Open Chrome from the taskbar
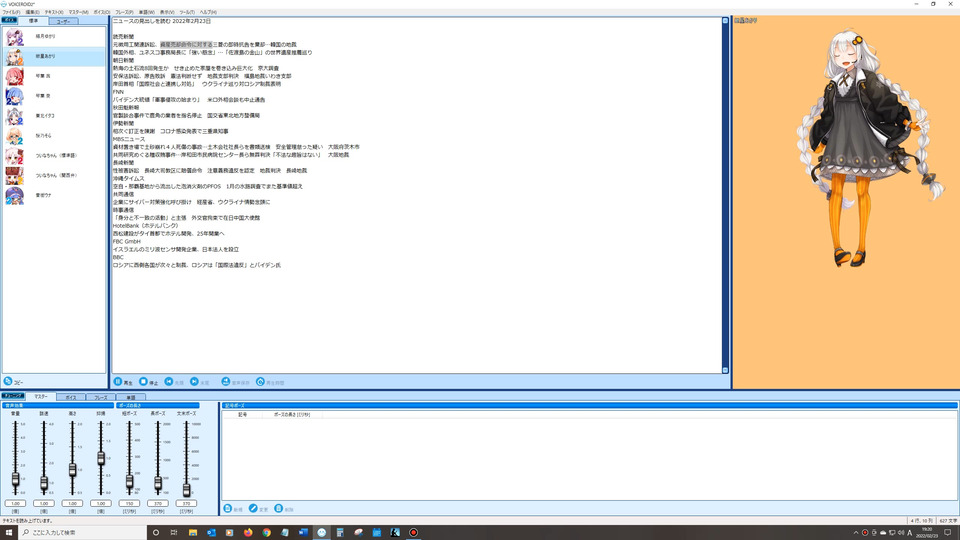 click(266, 532)
